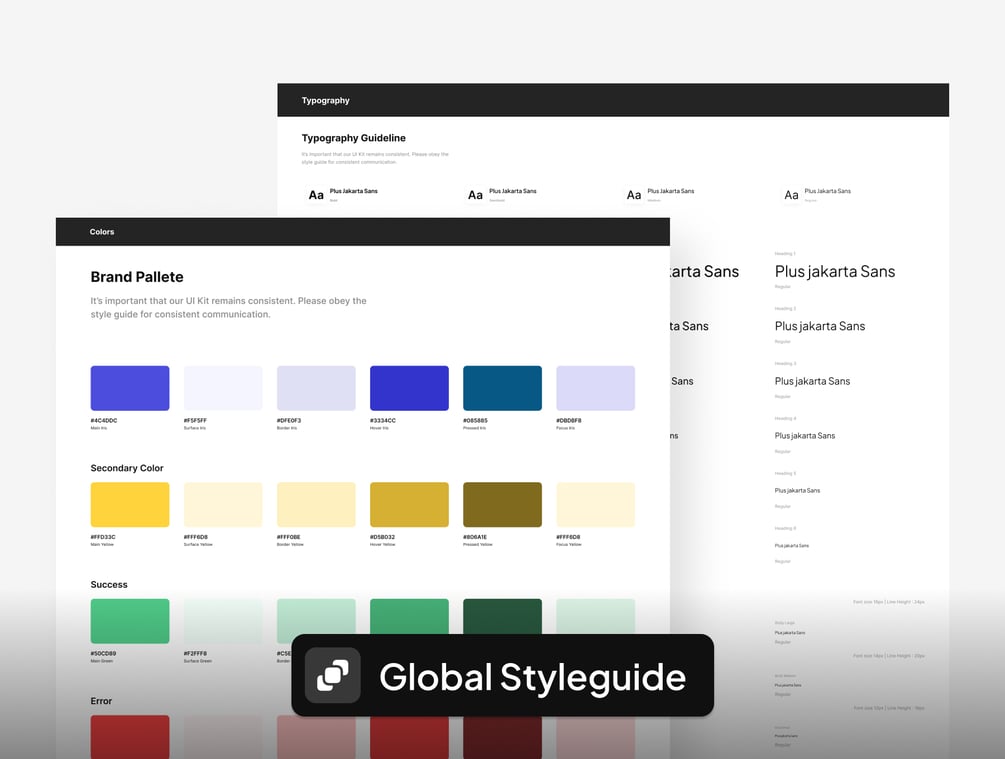The image size is (1005, 759).
Task: Pick the Focus Iris #DBDBF8 swatch
Action: pyautogui.click(x=595, y=388)
